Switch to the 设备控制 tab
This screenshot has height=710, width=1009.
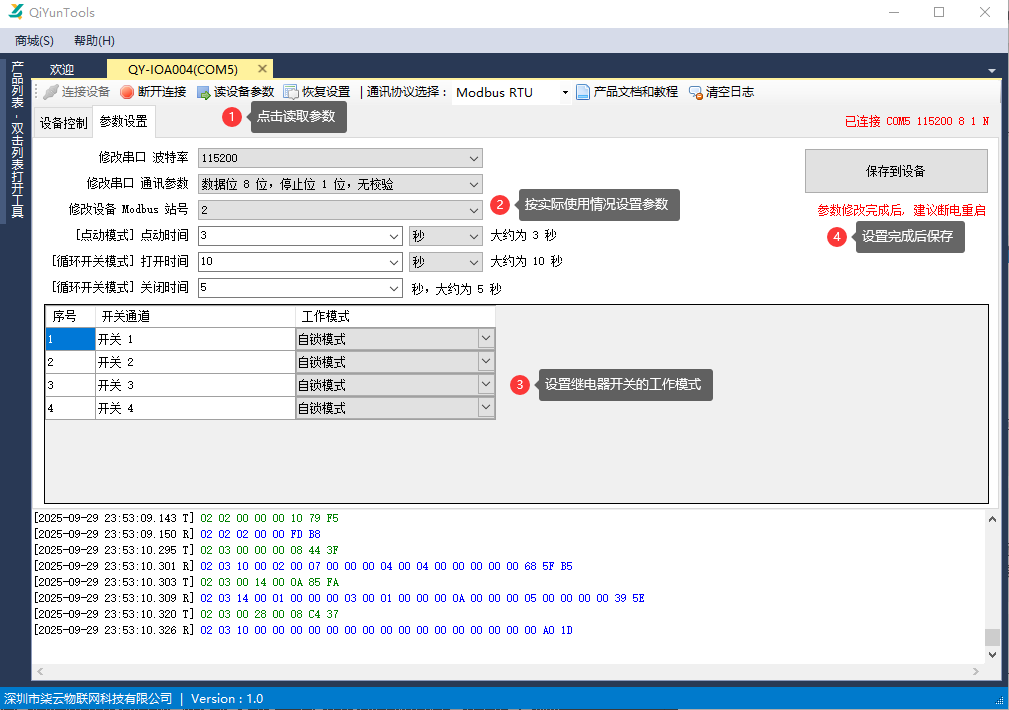[x=63, y=123]
